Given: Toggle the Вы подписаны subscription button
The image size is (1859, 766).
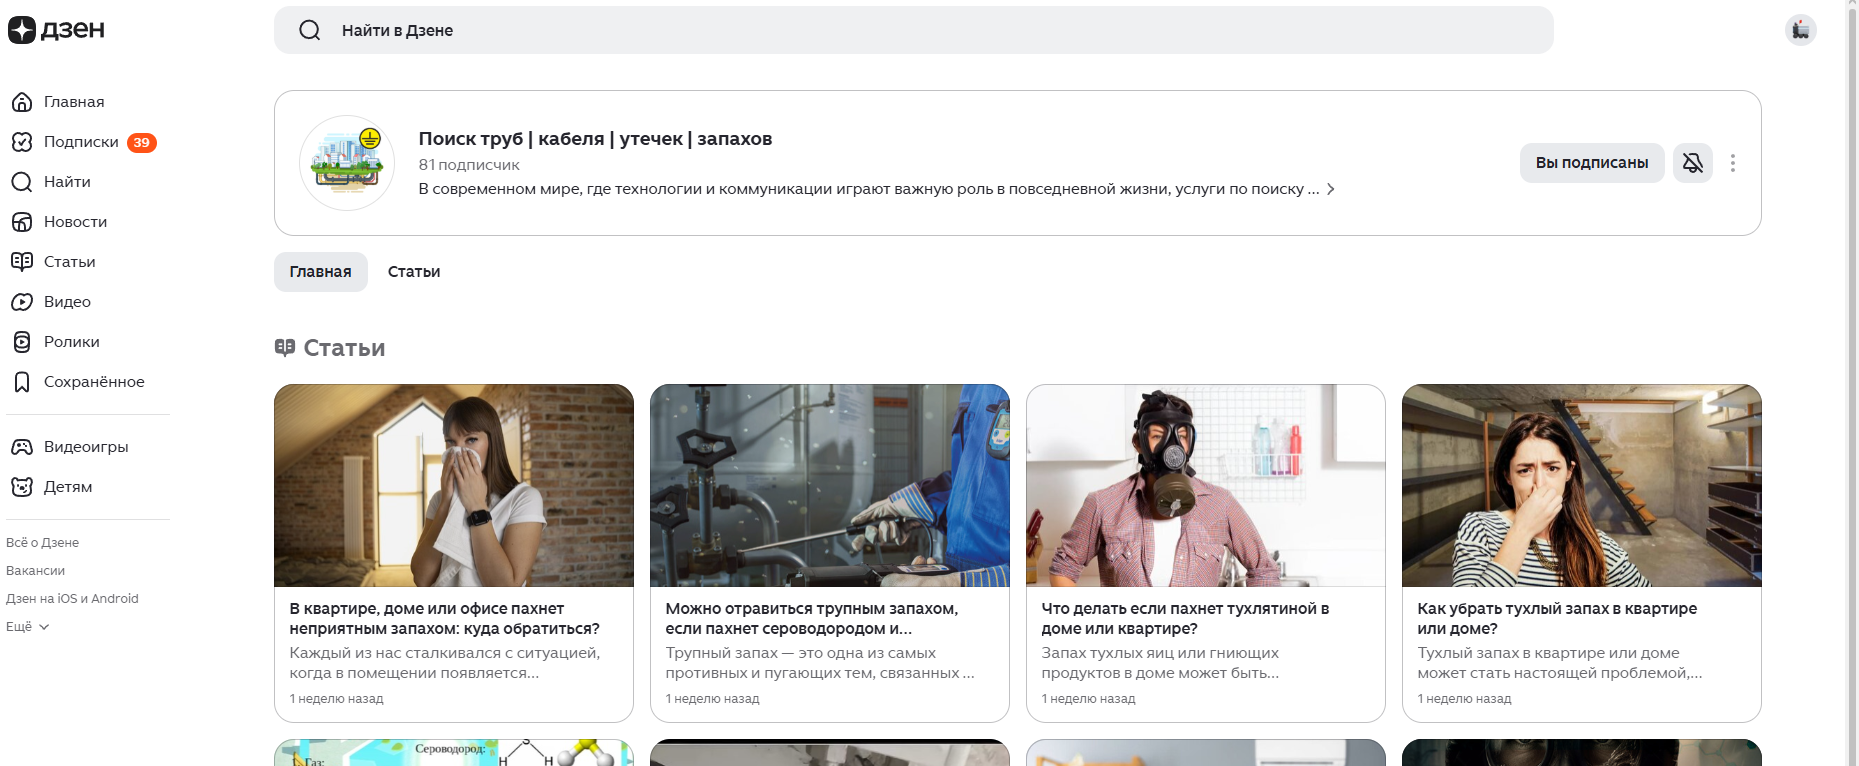Looking at the screenshot, I should pos(1591,163).
